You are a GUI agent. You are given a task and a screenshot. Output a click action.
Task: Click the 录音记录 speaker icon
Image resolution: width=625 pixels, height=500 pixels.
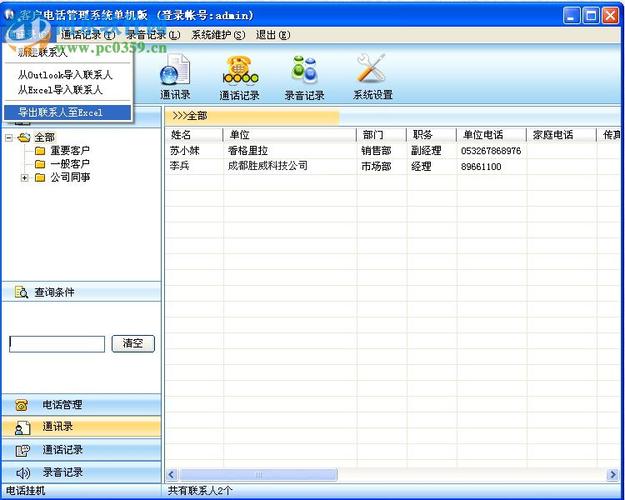(23, 473)
